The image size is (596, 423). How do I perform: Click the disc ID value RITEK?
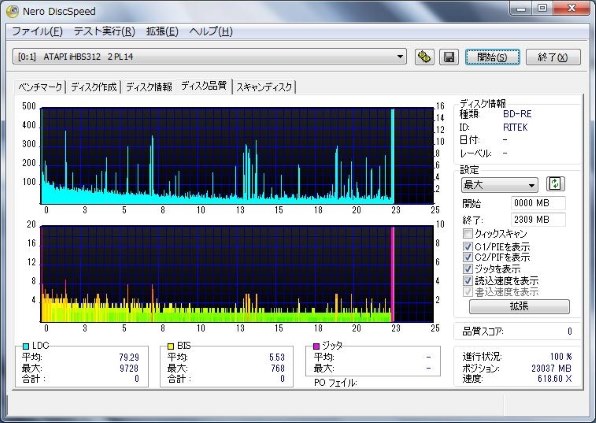coord(515,127)
